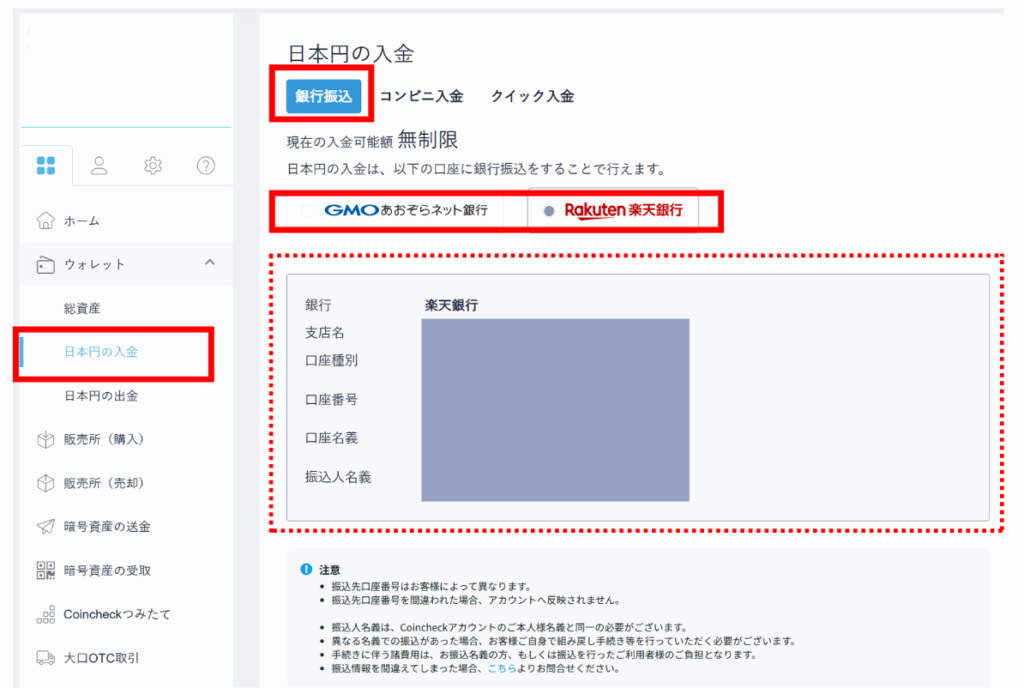Select Rakuten 楽天銀行 radio button
The image size is (1024, 688).
click(x=547, y=211)
